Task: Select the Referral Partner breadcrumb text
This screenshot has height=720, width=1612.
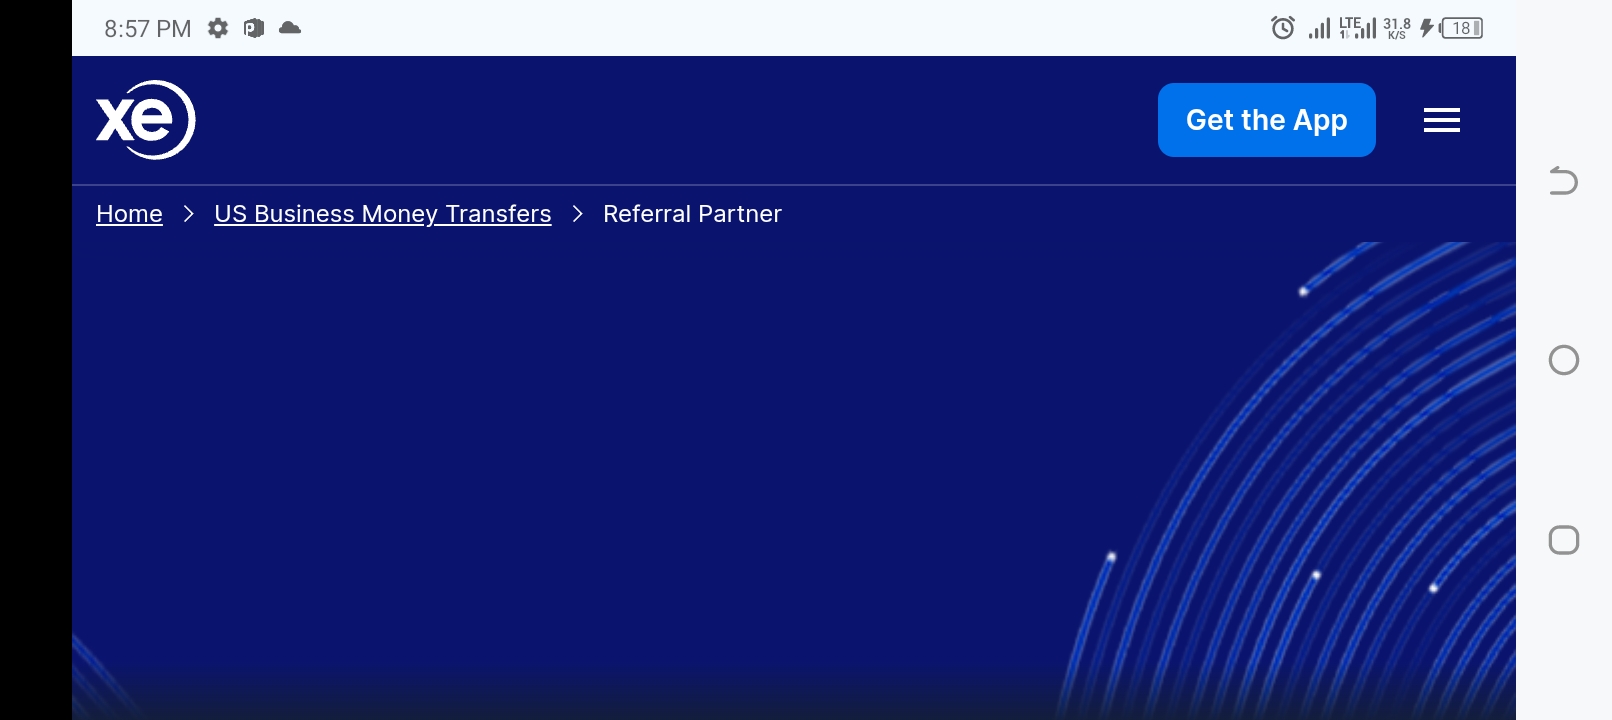Action: pos(692,214)
